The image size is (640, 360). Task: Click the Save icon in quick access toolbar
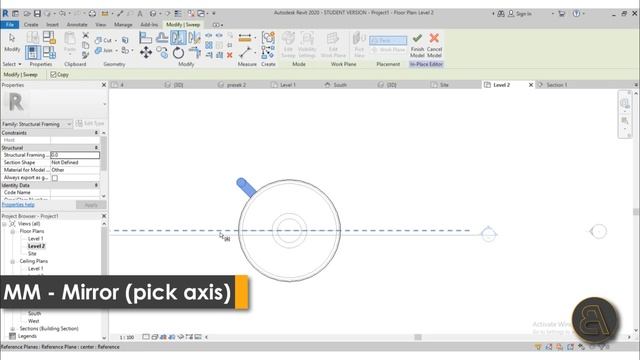click(x=37, y=13)
